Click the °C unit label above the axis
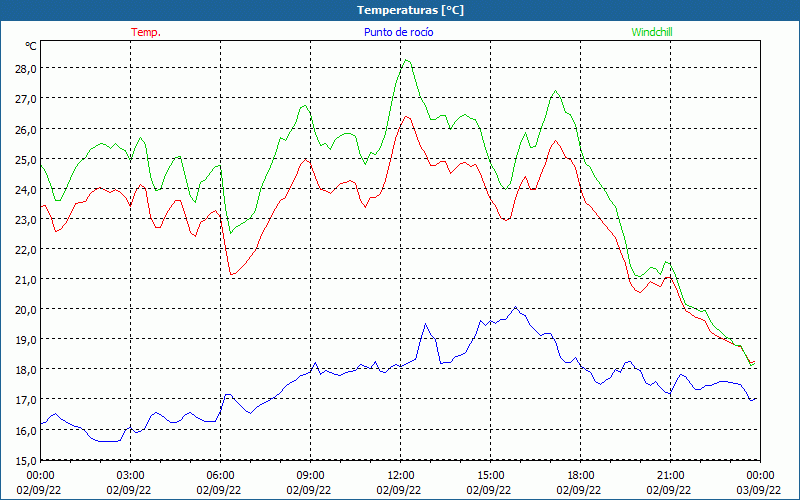The width and height of the screenshot is (800, 500). (x=31, y=46)
